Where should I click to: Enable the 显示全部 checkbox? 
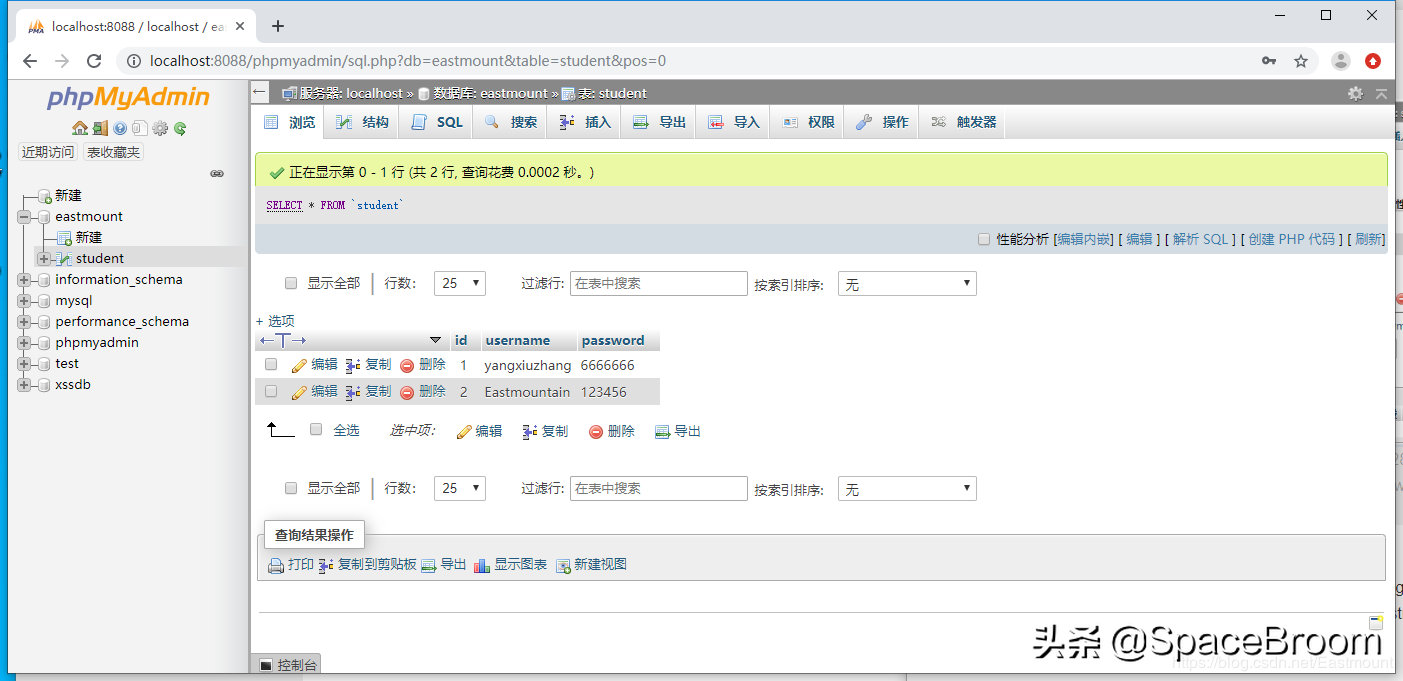[x=291, y=283]
